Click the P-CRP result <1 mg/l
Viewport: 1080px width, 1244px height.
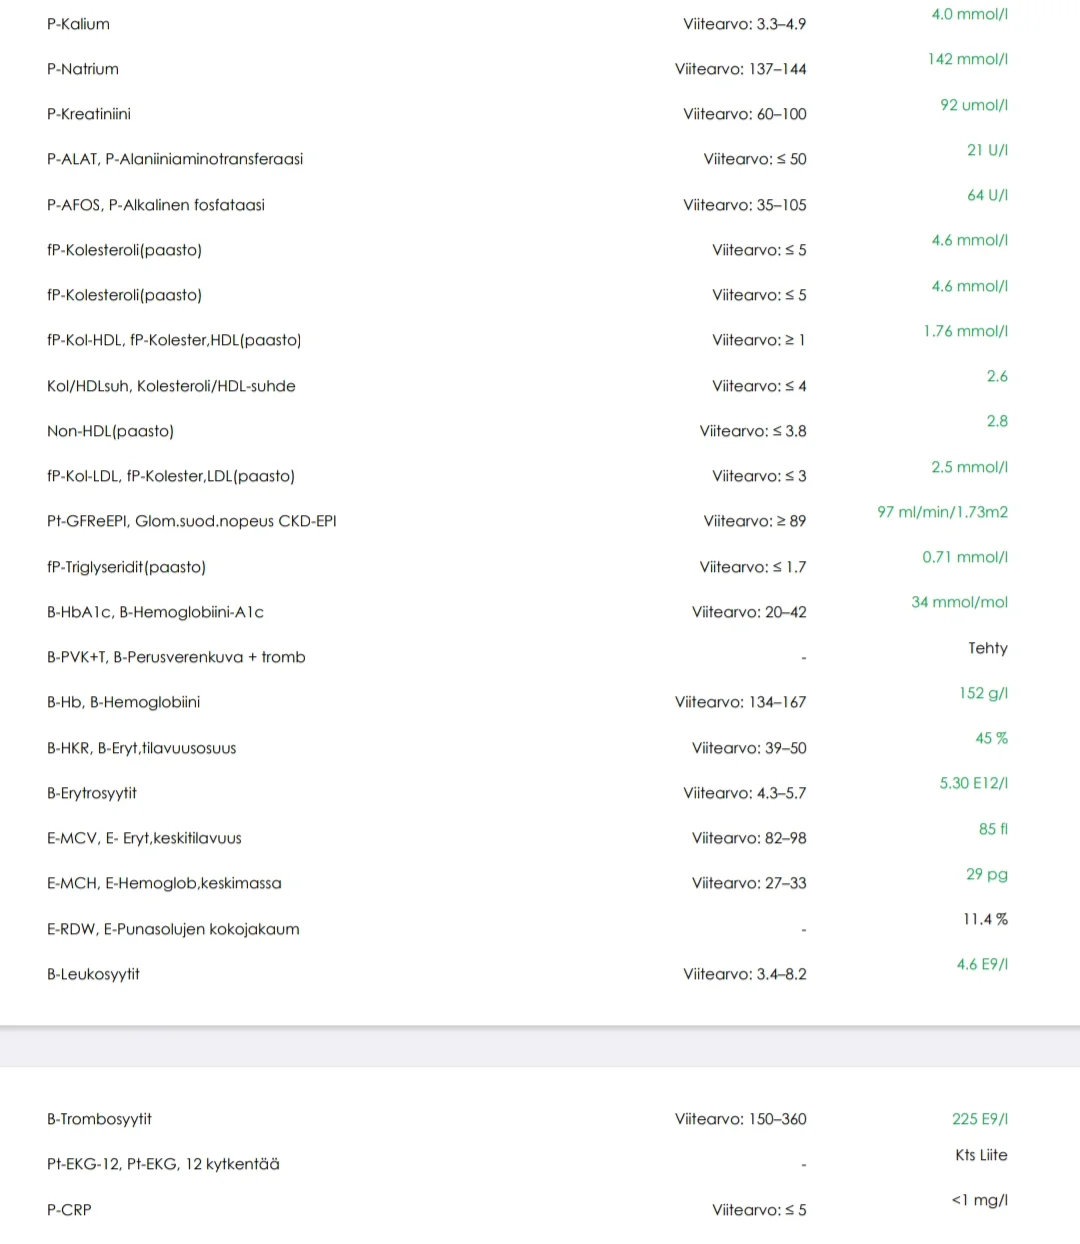click(x=979, y=1200)
